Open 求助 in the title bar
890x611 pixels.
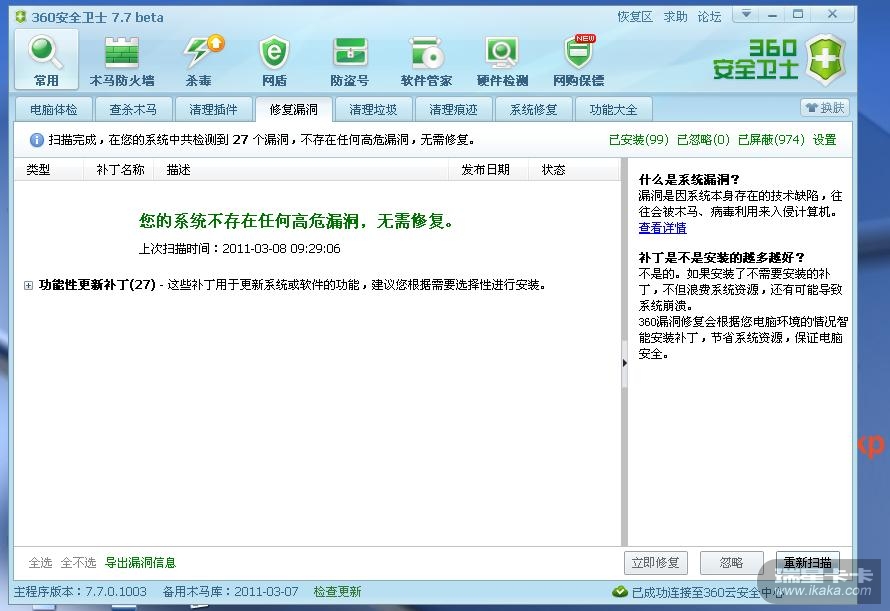pyautogui.click(x=675, y=17)
